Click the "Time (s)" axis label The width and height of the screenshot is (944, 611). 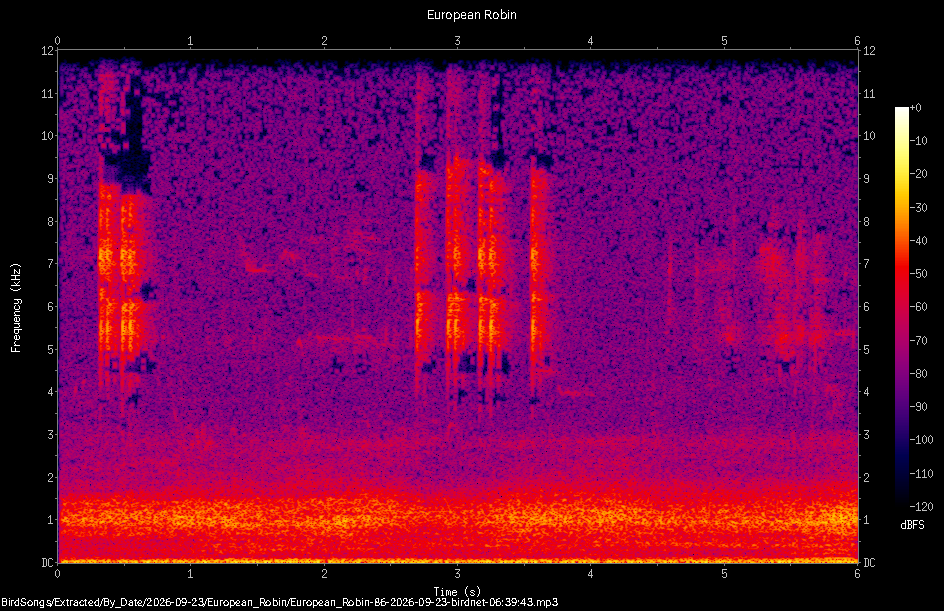pyautogui.click(x=457, y=592)
